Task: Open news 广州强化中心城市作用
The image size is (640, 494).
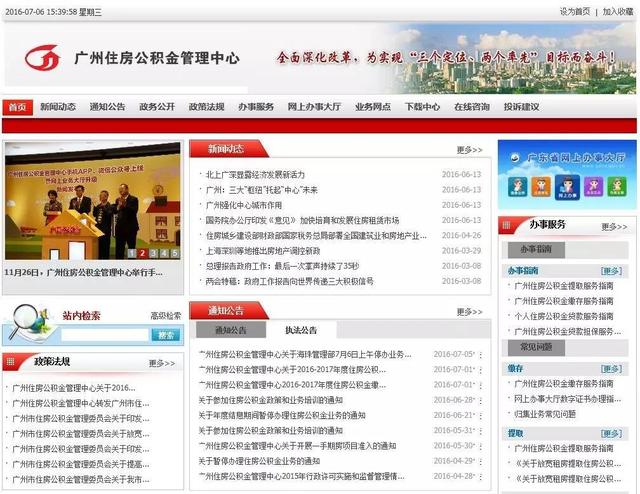Action: [244, 205]
